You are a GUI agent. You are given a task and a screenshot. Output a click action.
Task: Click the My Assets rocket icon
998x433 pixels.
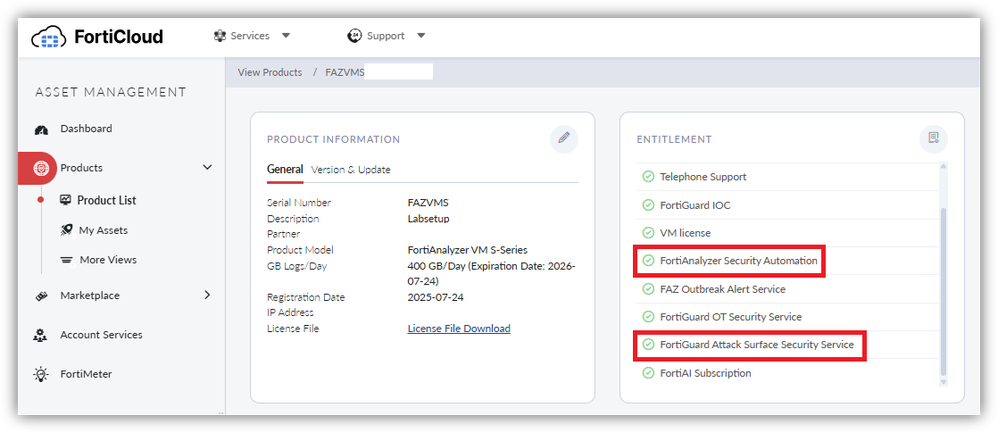pos(66,230)
